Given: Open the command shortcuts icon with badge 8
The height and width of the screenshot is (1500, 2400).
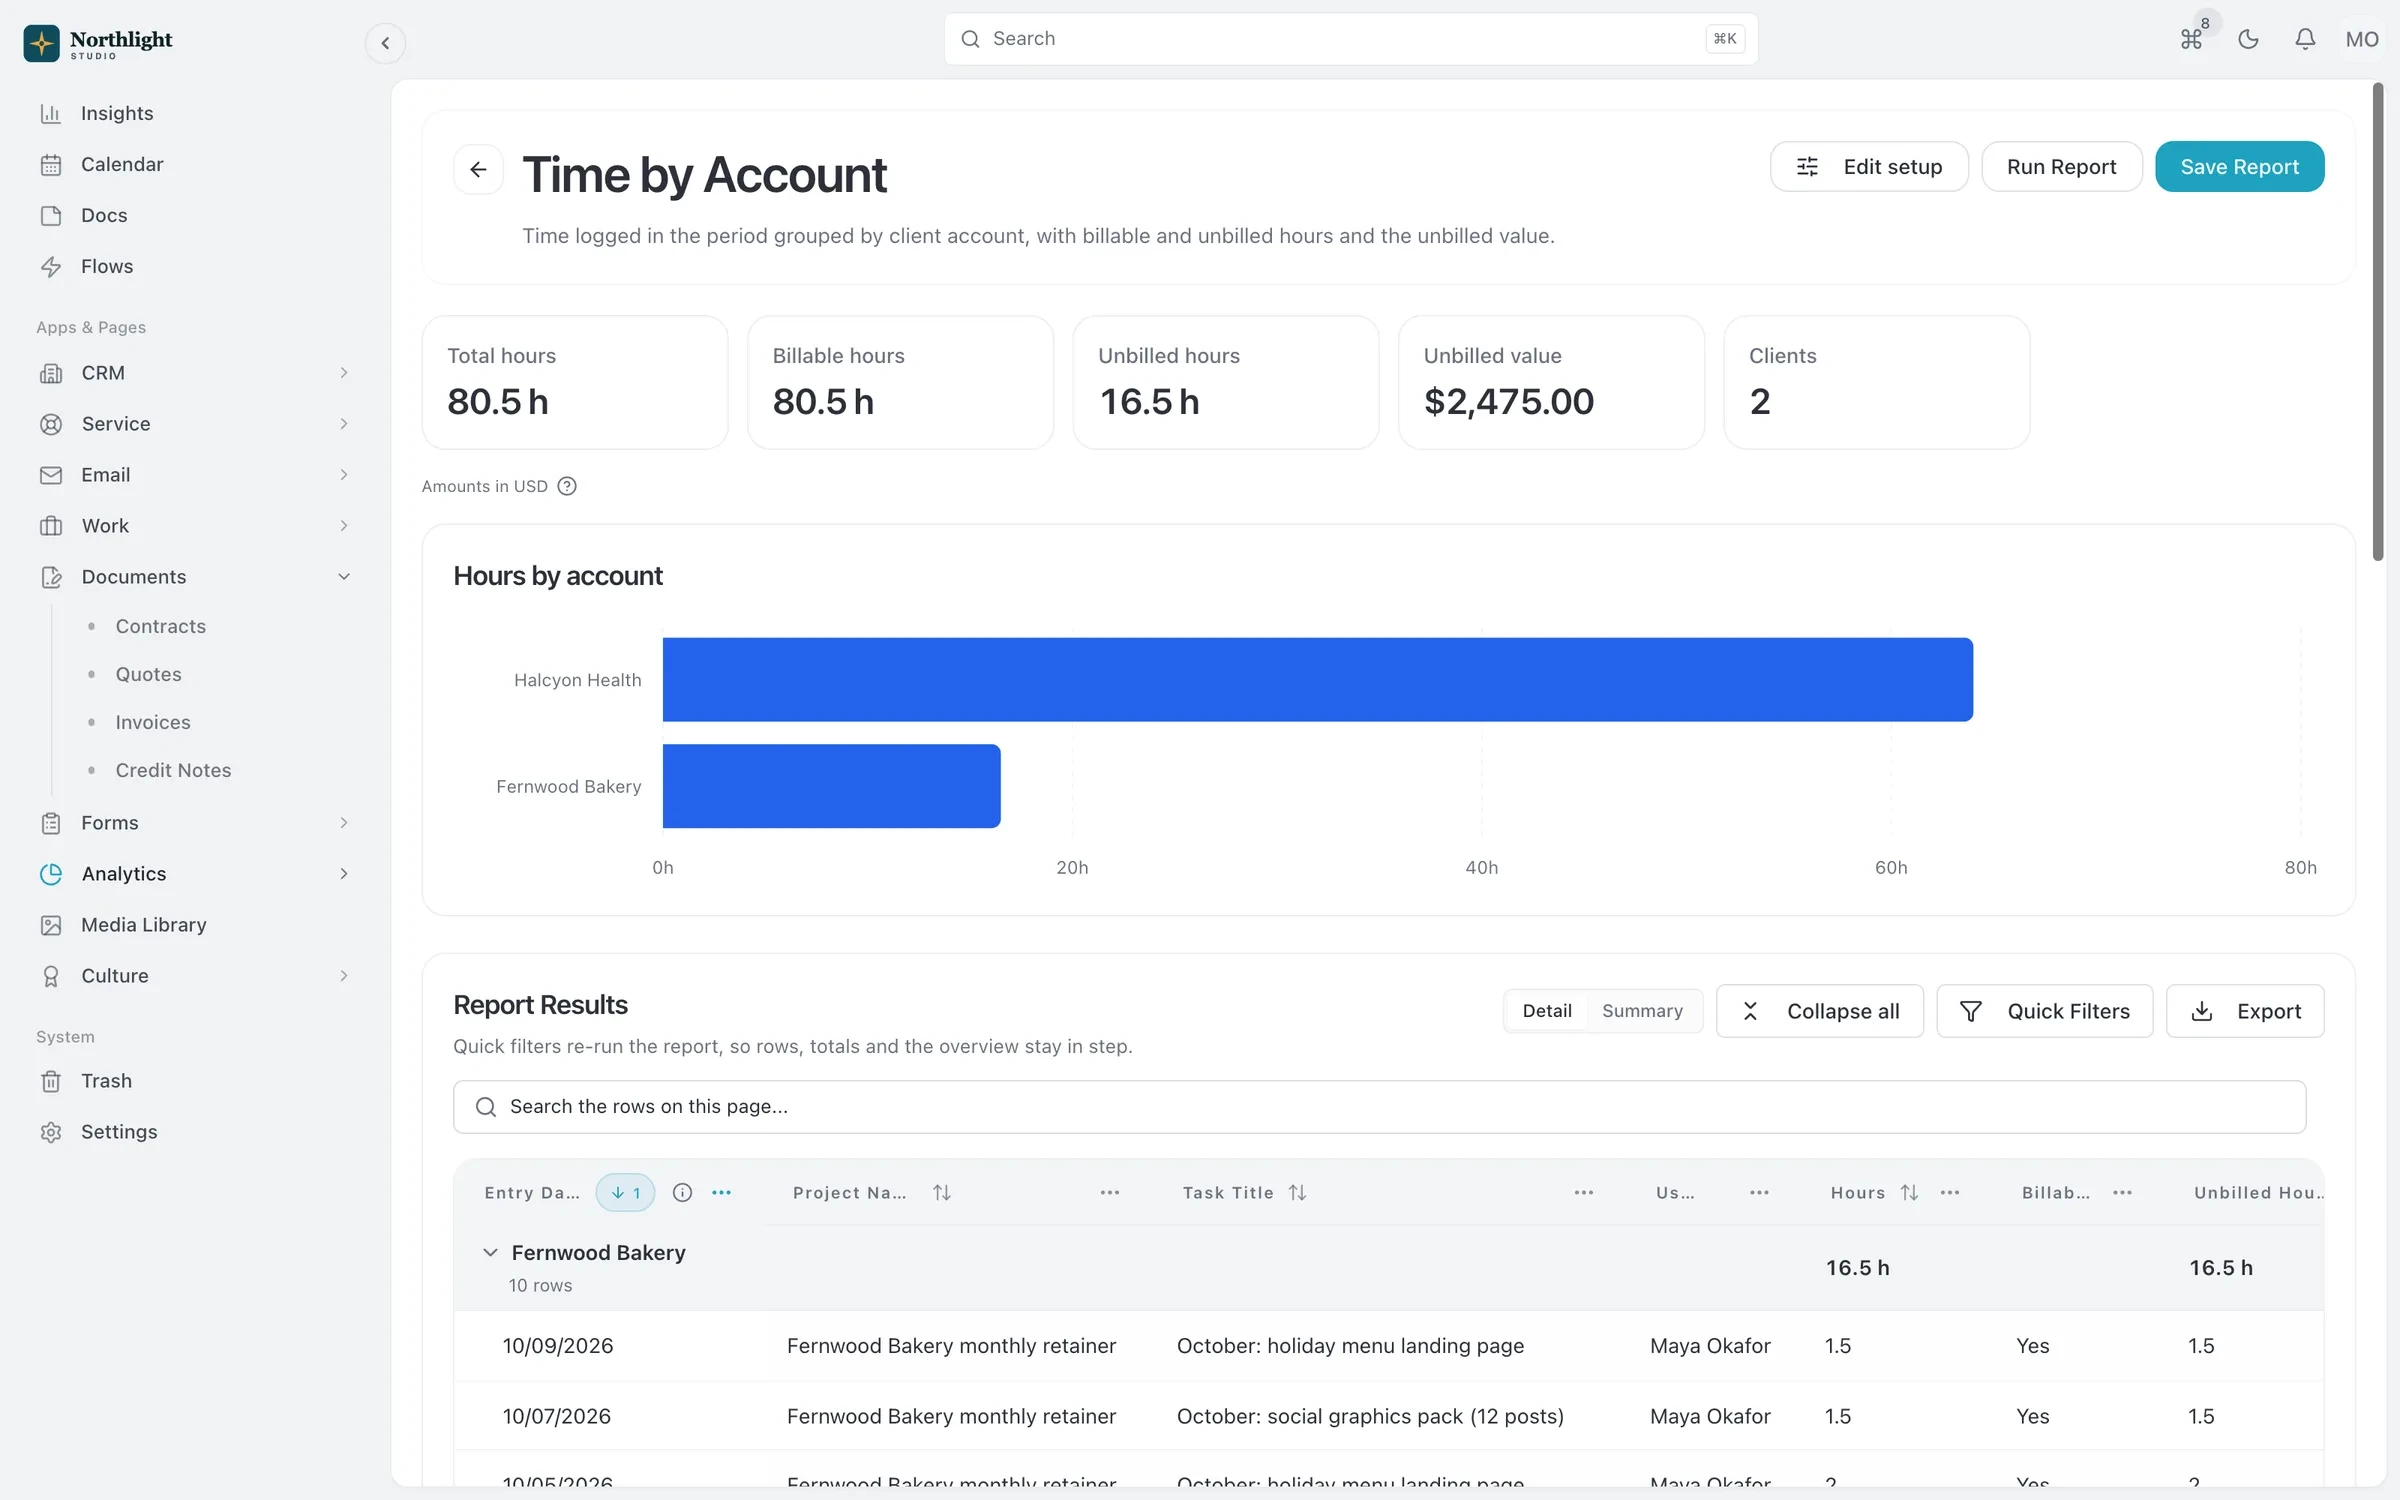Looking at the screenshot, I should (2191, 39).
